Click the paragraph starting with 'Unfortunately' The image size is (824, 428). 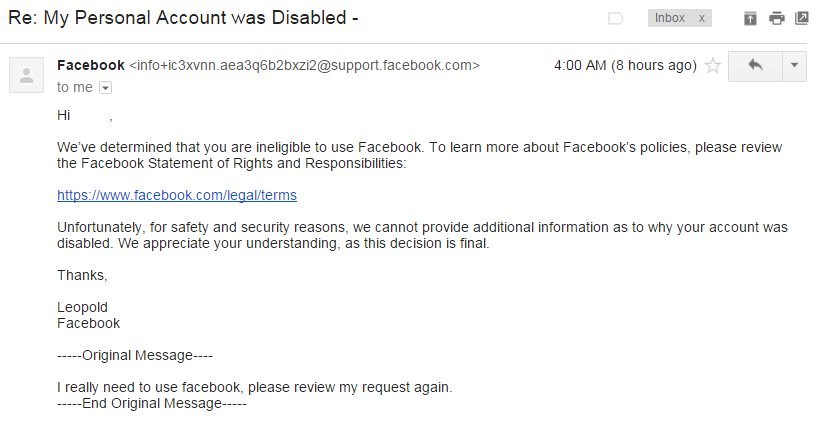pyautogui.click(x=423, y=235)
